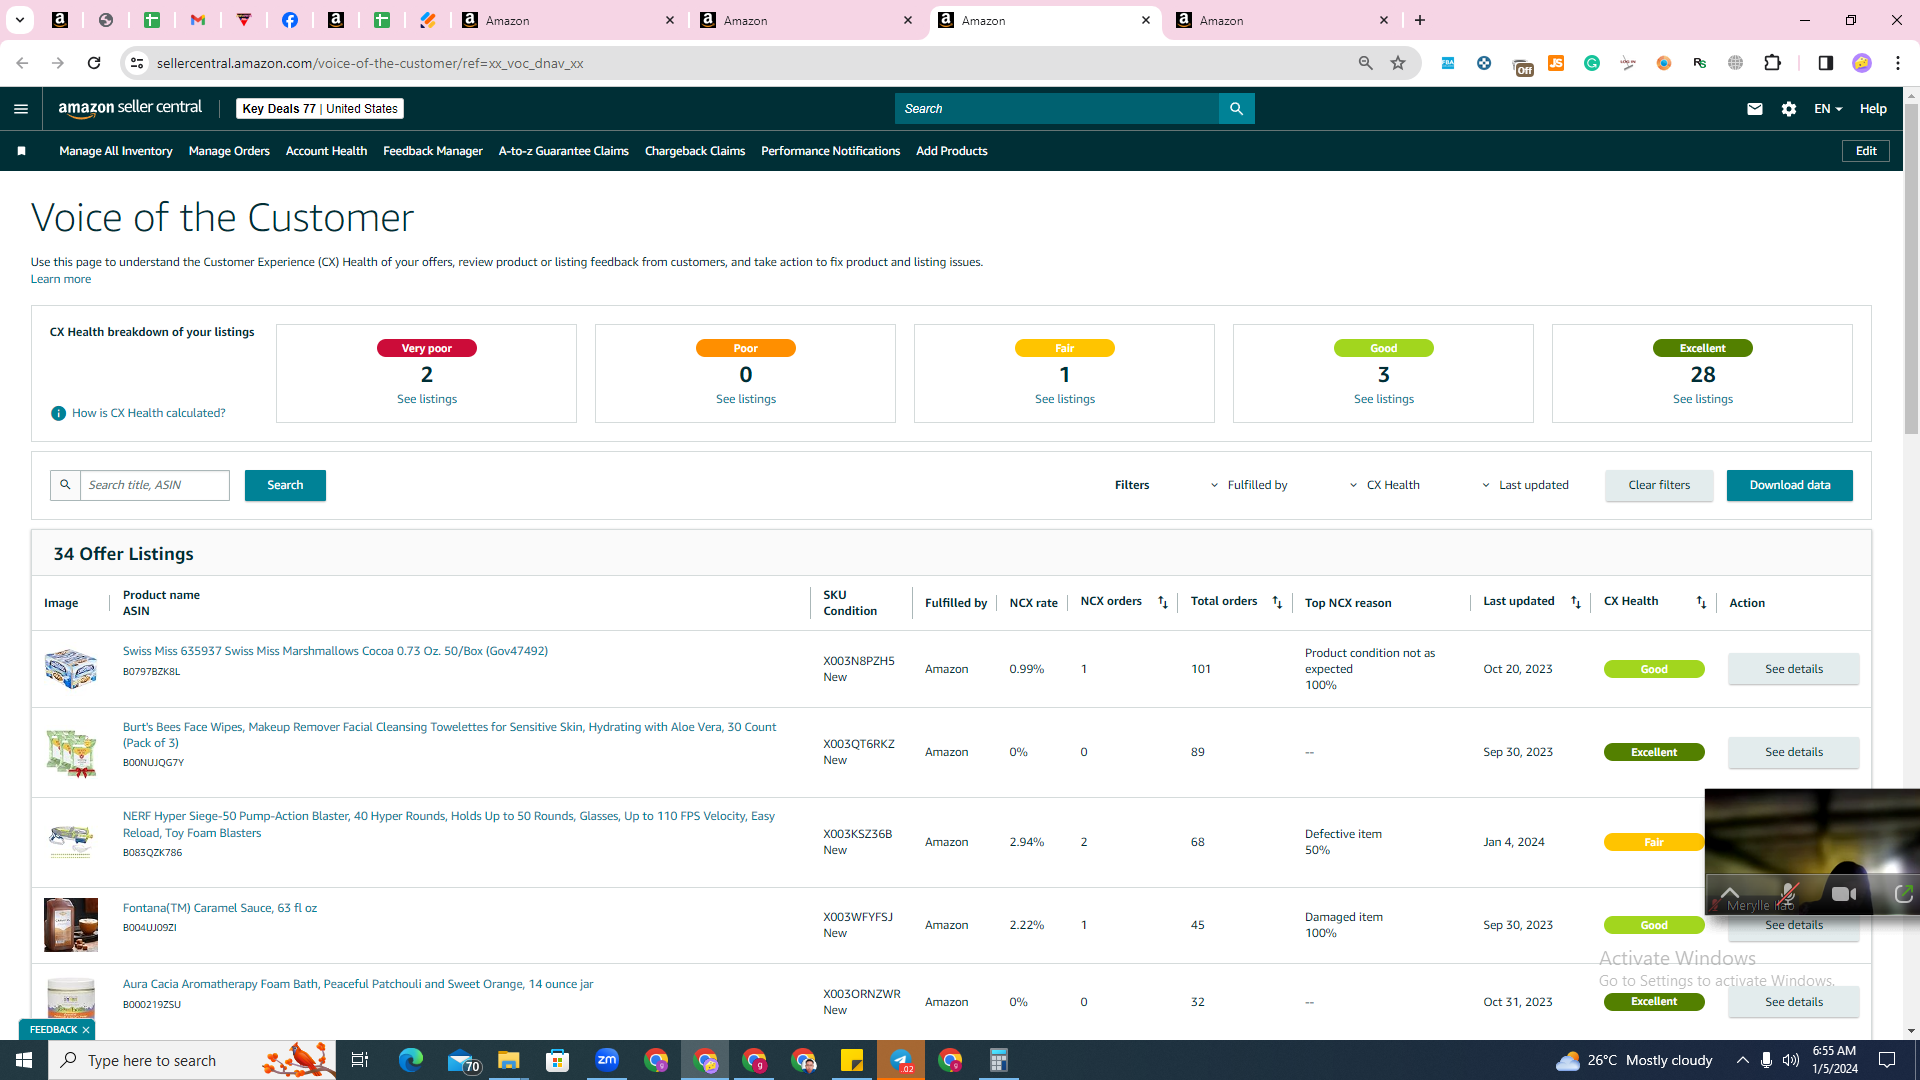Viewport: 1920px width, 1080px height.
Task: Open the orange JS extension icon
Action: click(x=1556, y=63)
